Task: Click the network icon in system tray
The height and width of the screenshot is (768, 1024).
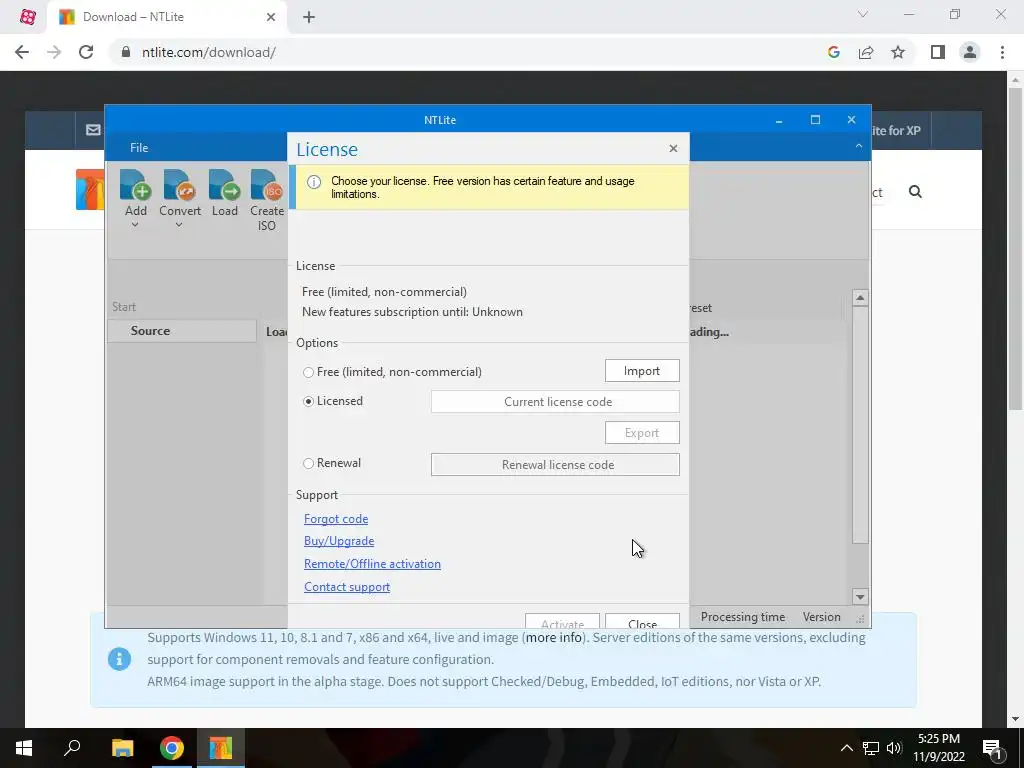Action: point(871,748)
